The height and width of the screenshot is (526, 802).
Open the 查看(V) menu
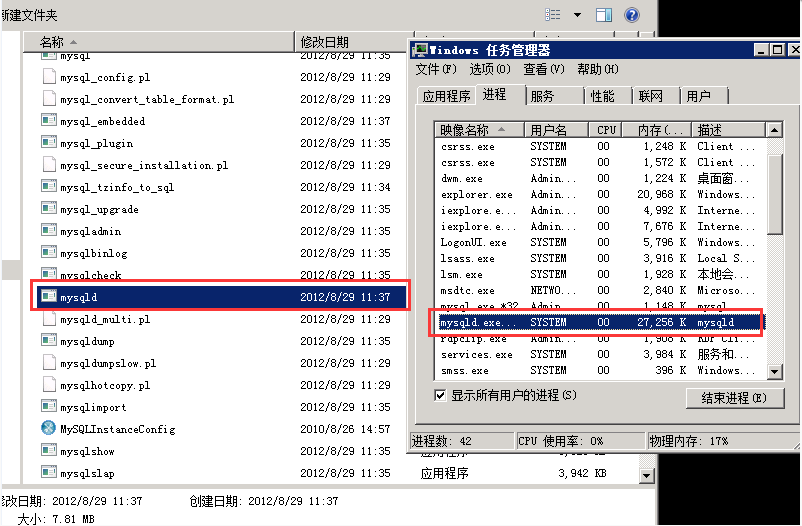[x=544, y=69]
